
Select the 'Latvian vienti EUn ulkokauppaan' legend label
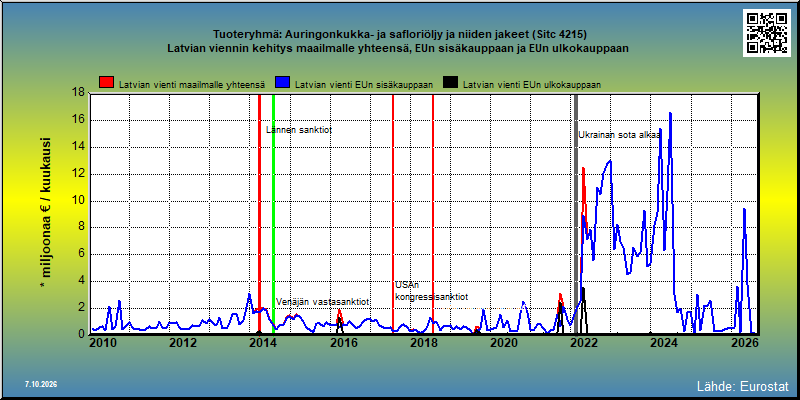(x=532, y=85)
